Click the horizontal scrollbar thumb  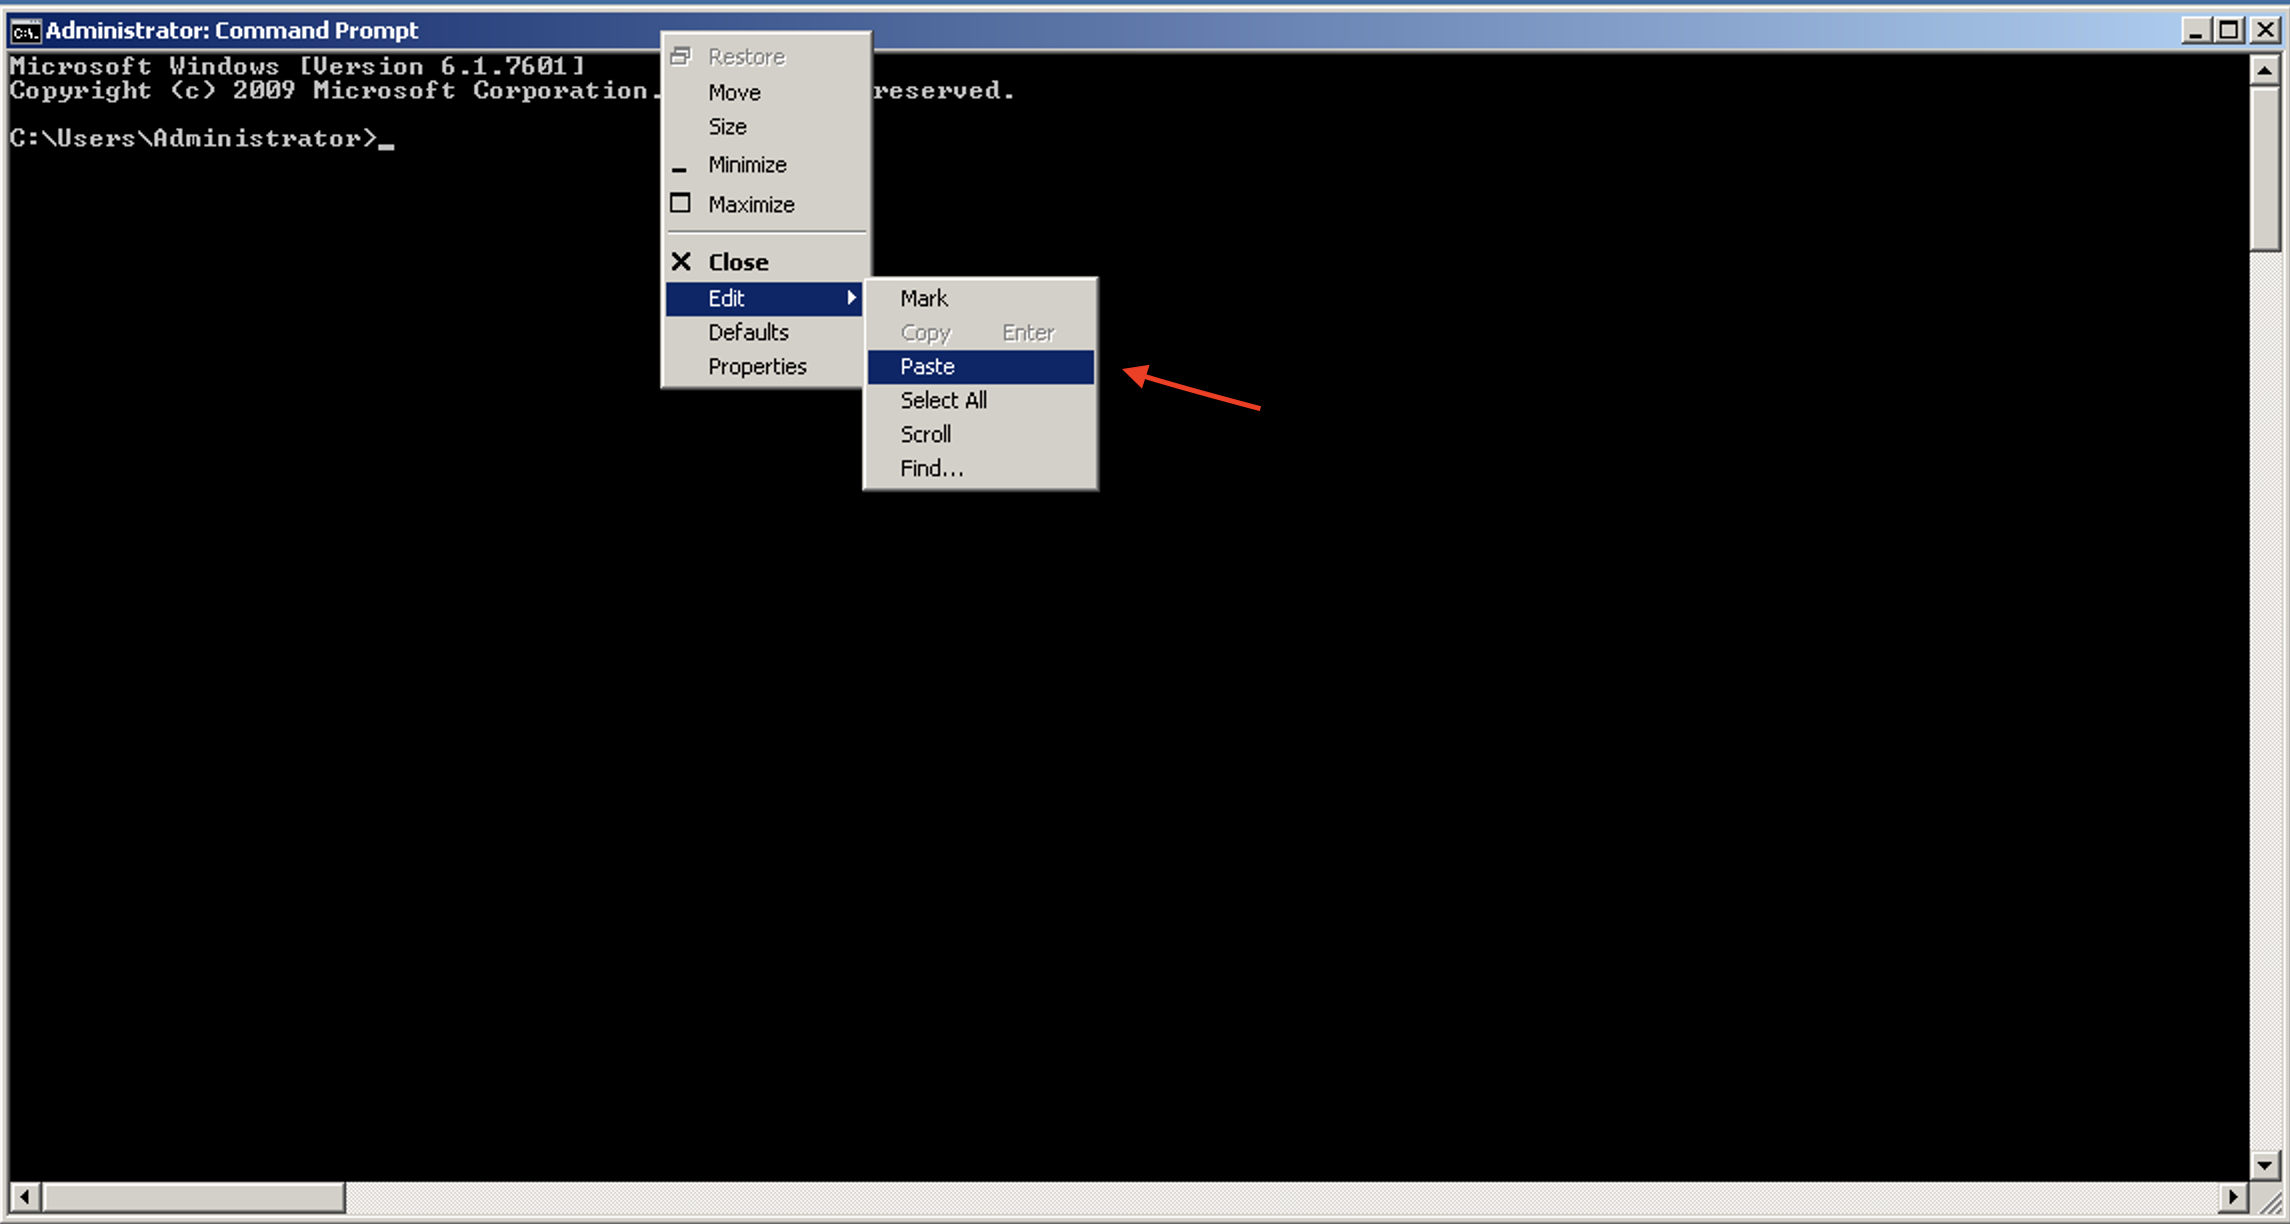tap(194, 1197)
